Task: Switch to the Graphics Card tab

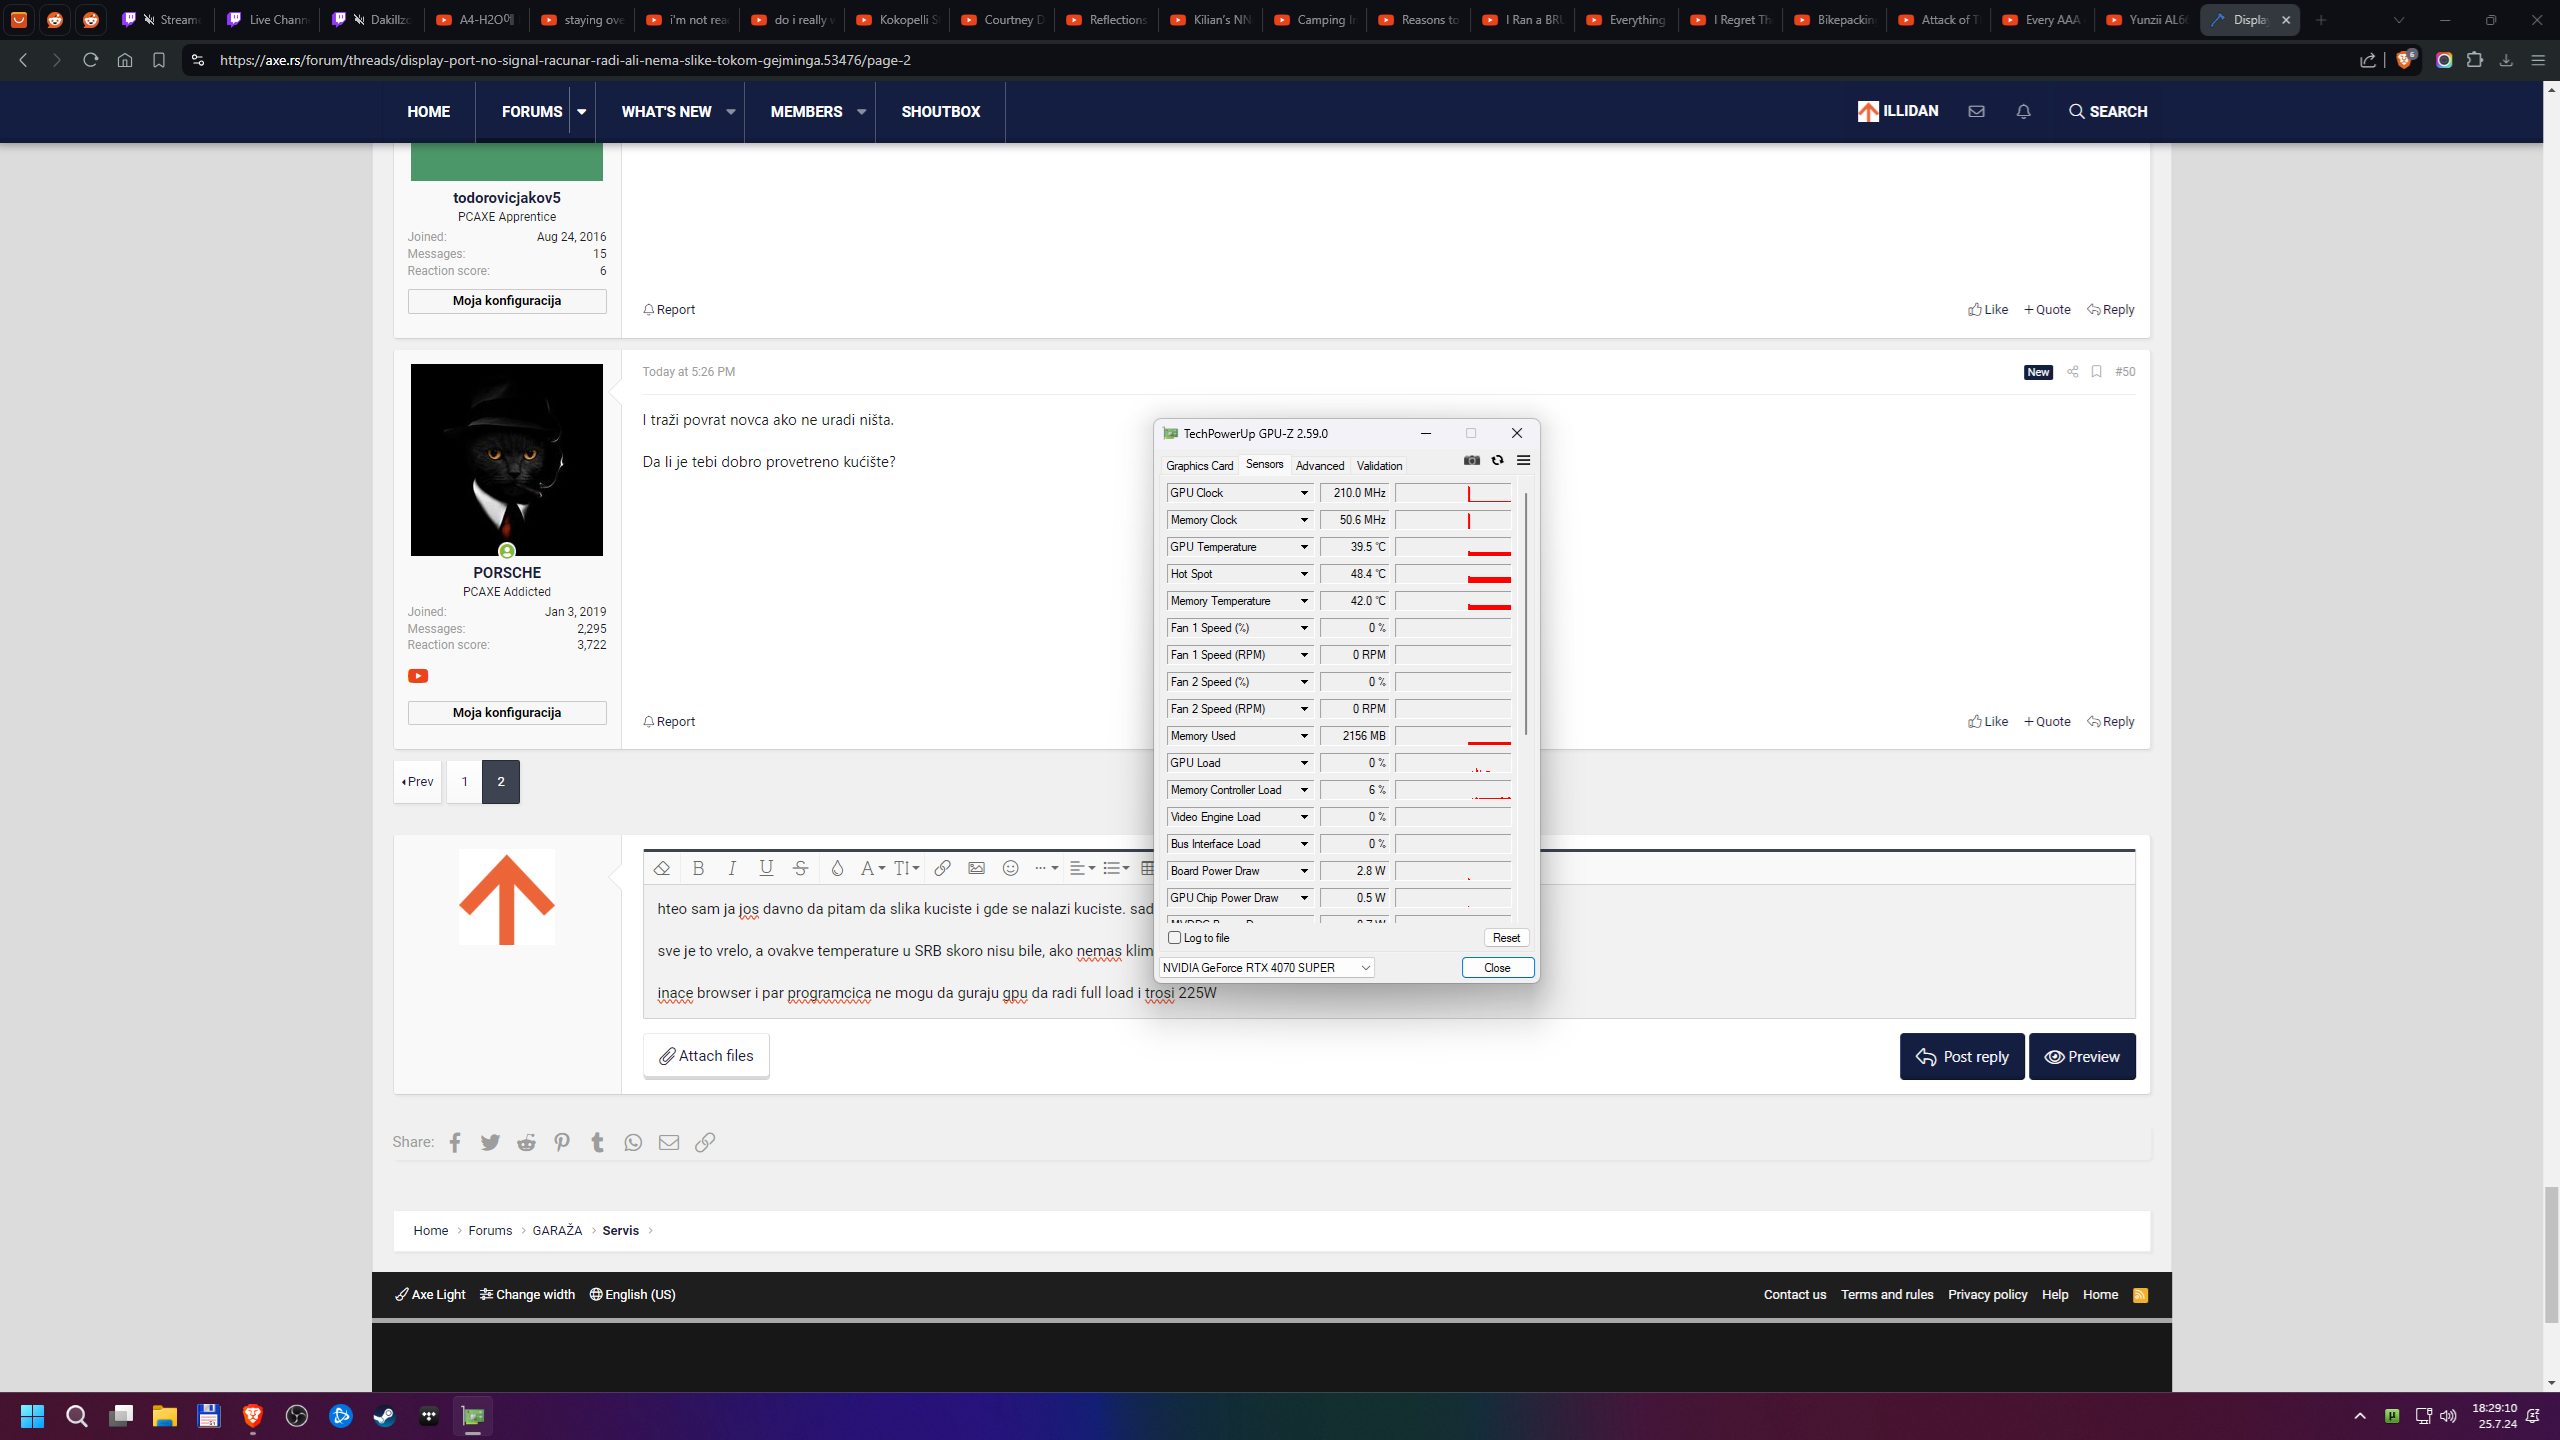Action: point(1199,465)
